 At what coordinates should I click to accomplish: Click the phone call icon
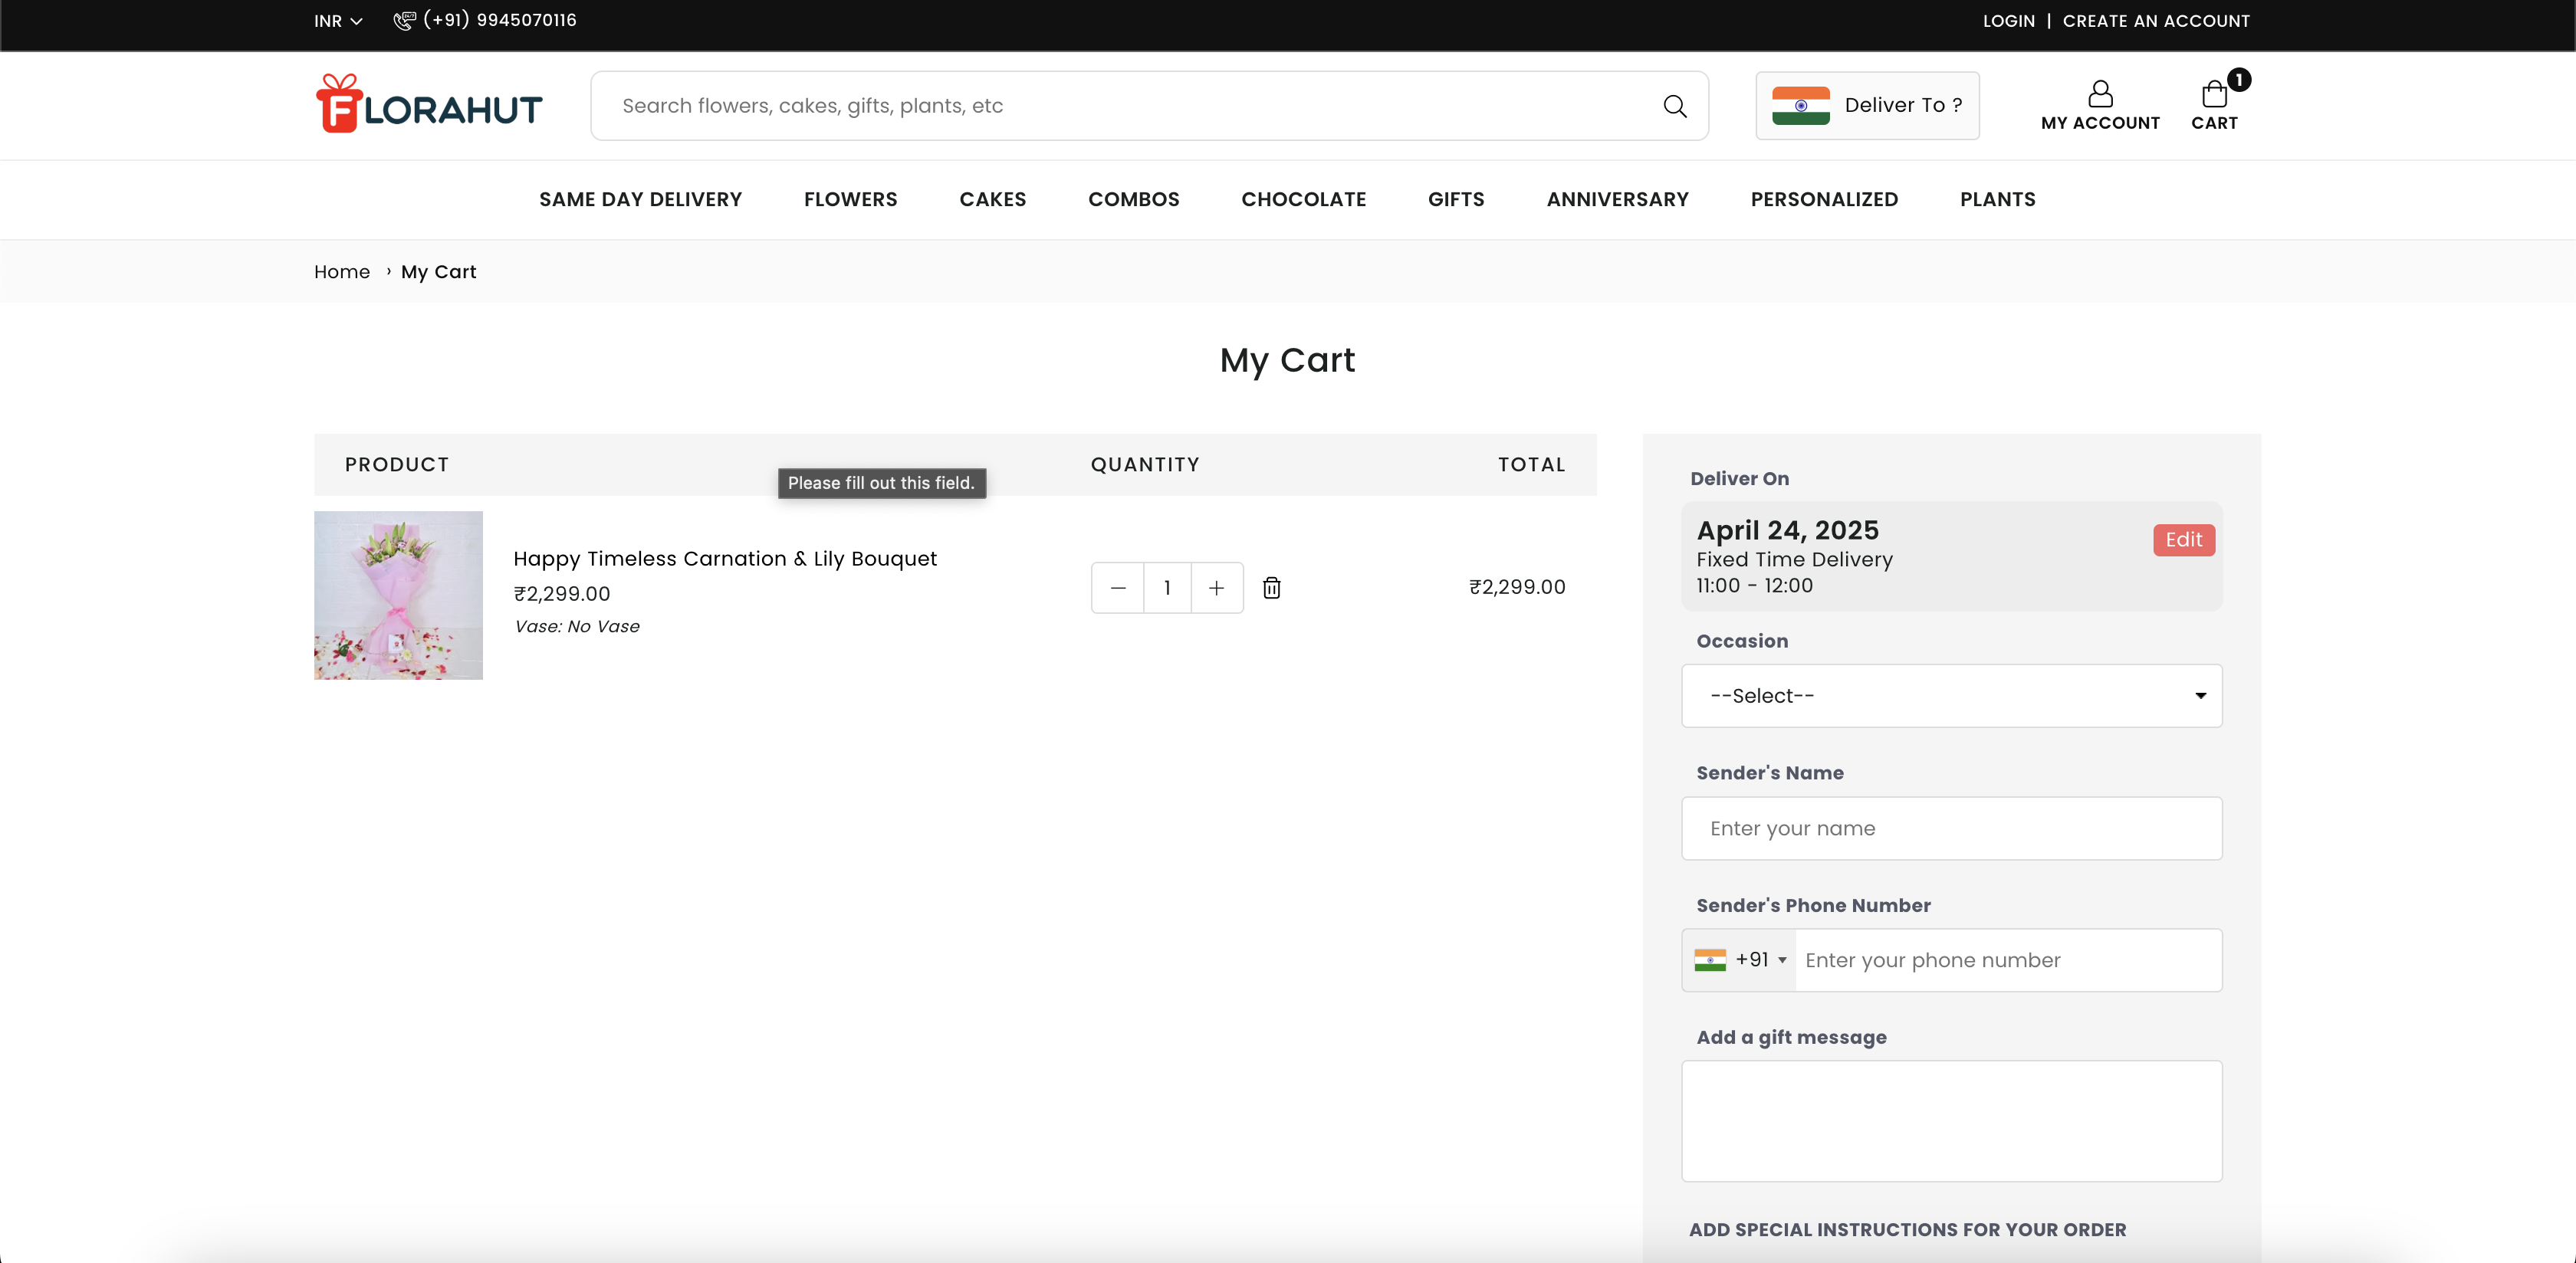point(404,21)
